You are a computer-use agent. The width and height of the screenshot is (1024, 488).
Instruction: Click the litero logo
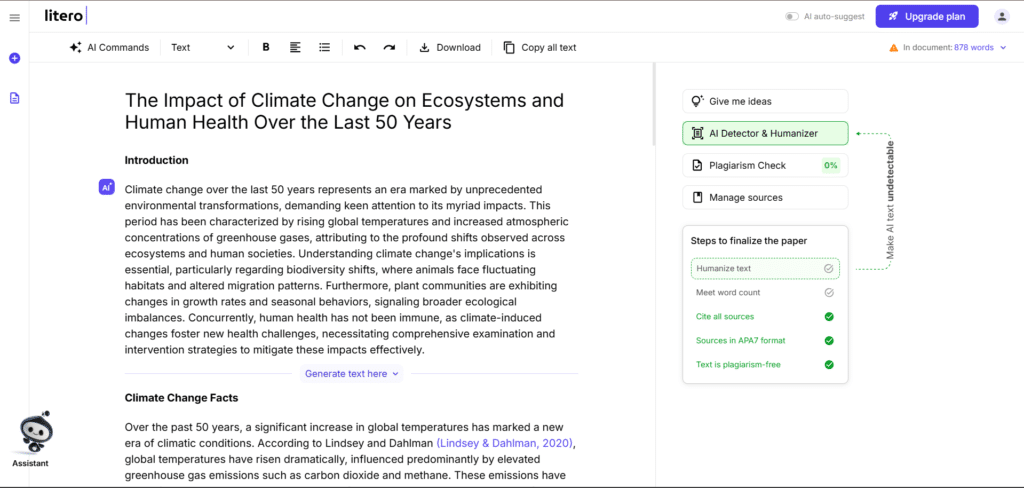[x=64, y=16]
